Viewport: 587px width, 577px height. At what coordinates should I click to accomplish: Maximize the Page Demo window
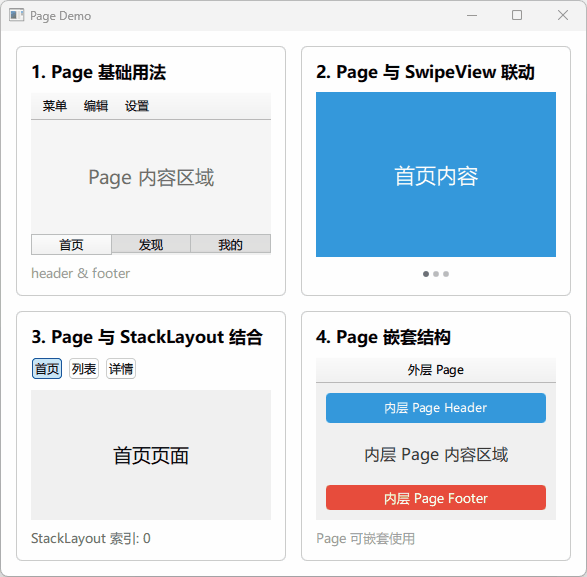click(x=517, y=15)
